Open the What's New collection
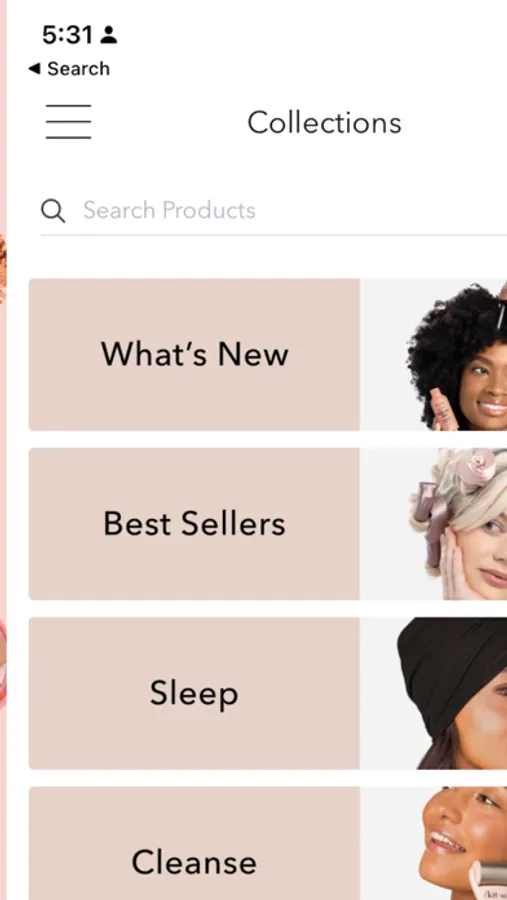507x900 pixels. 268,354
